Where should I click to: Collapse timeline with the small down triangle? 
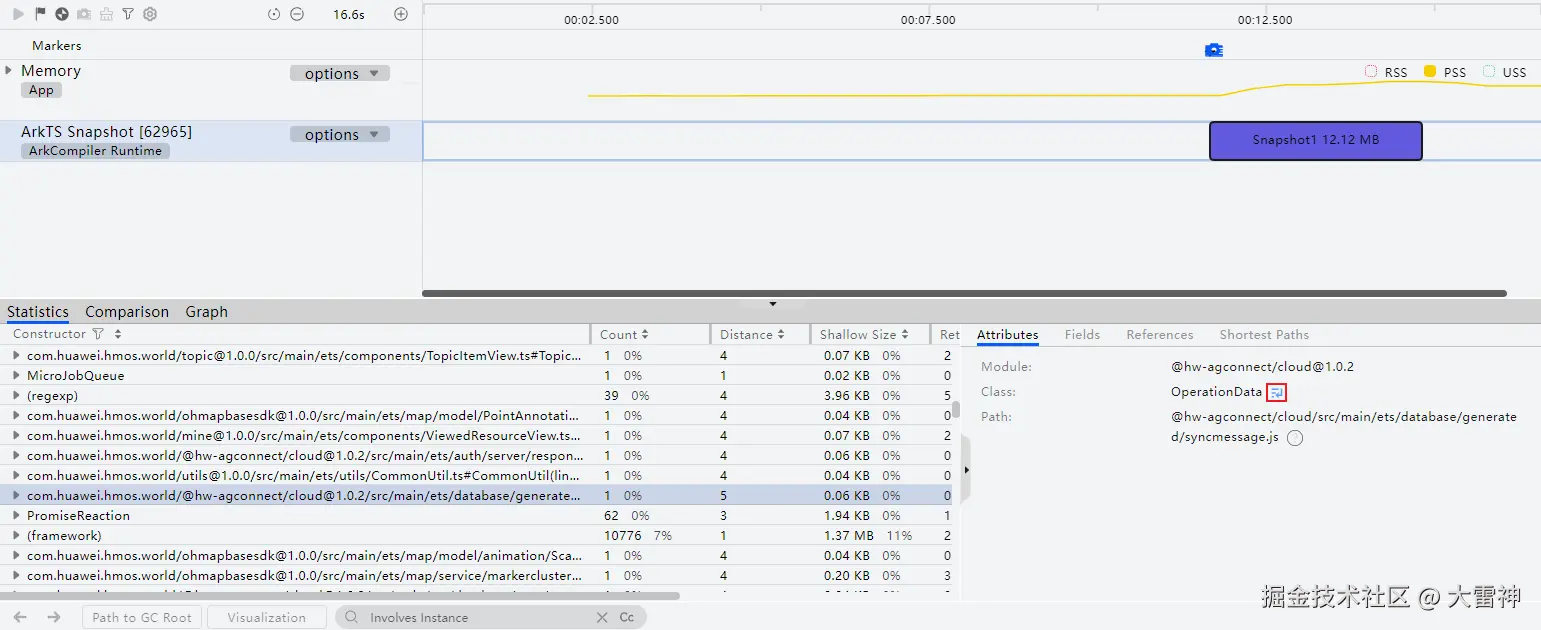(772, 304)
